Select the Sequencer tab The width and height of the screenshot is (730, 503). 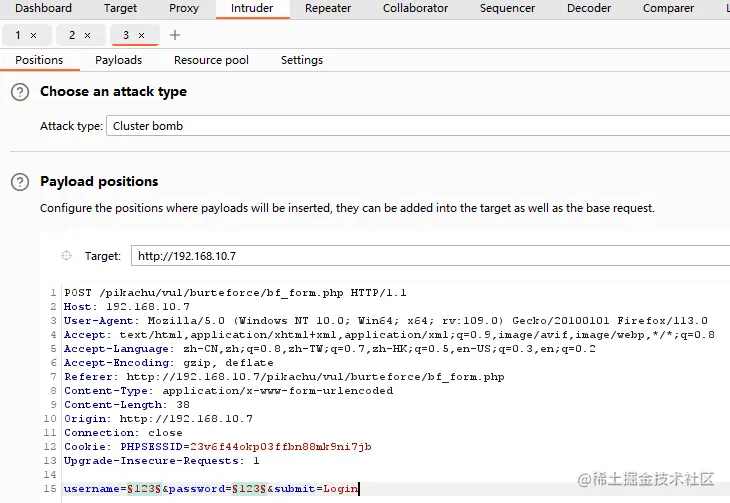507,8
